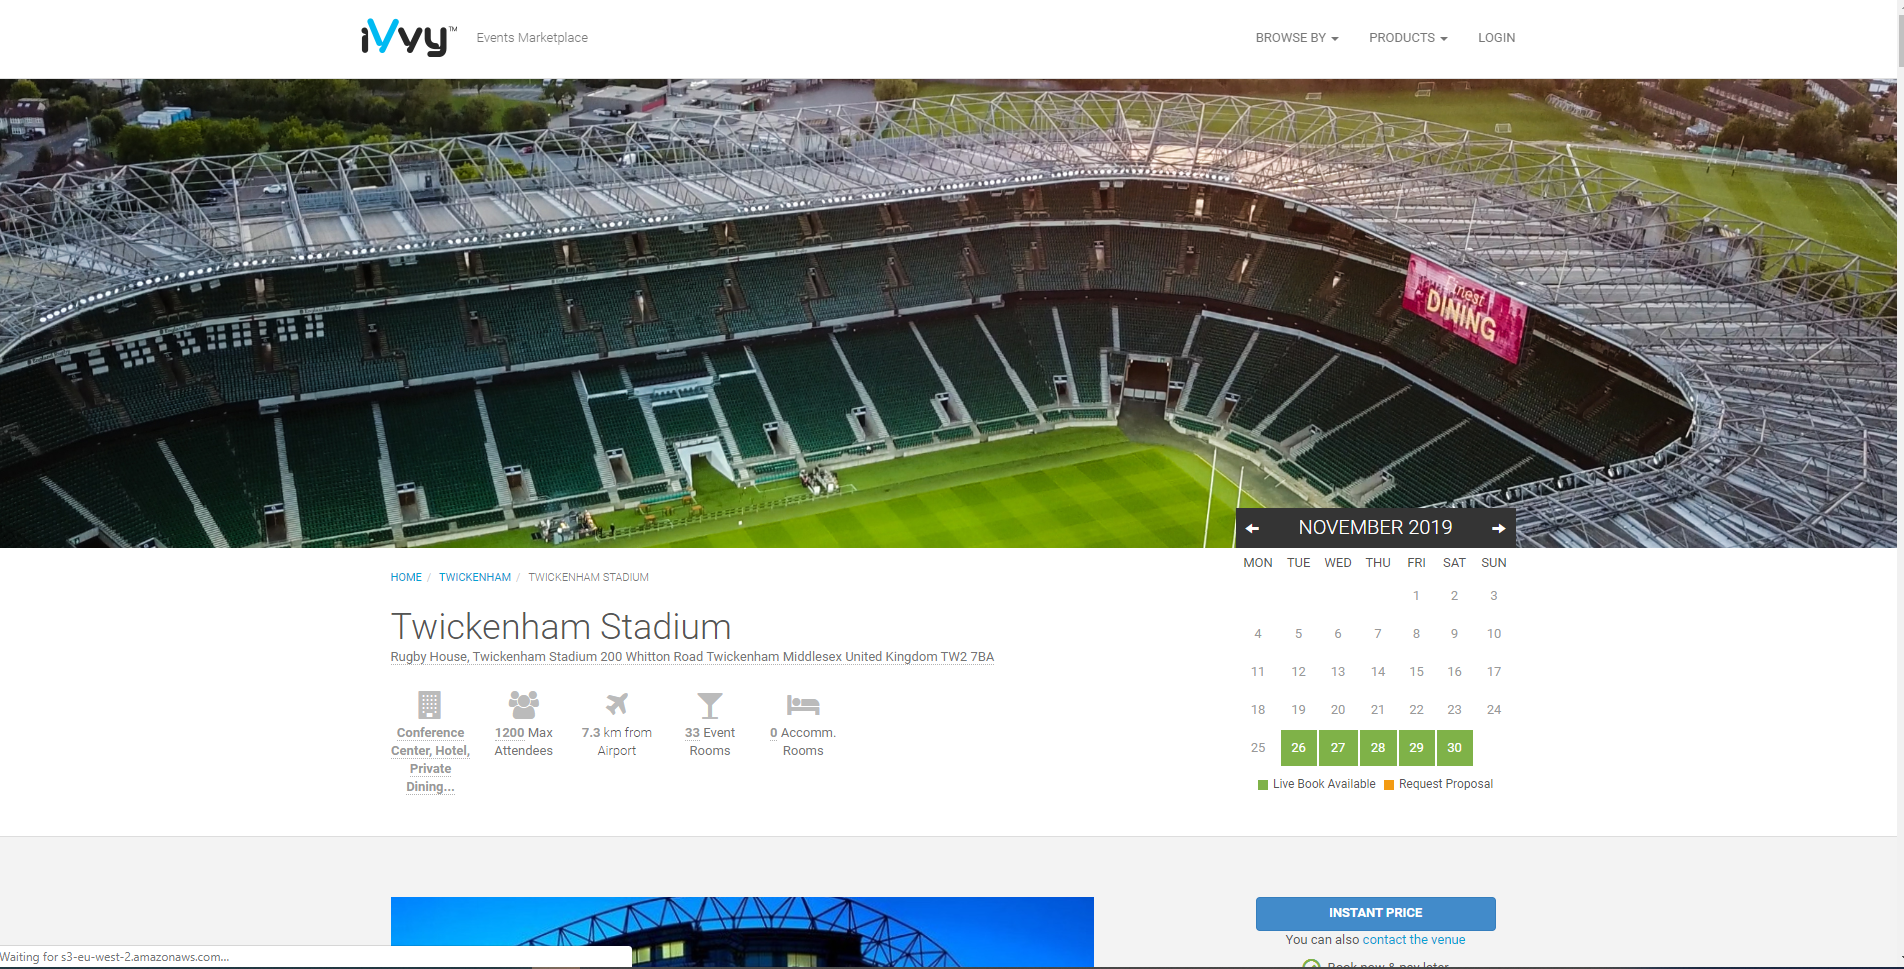Go to previous month in calendar

(1252, 528)
